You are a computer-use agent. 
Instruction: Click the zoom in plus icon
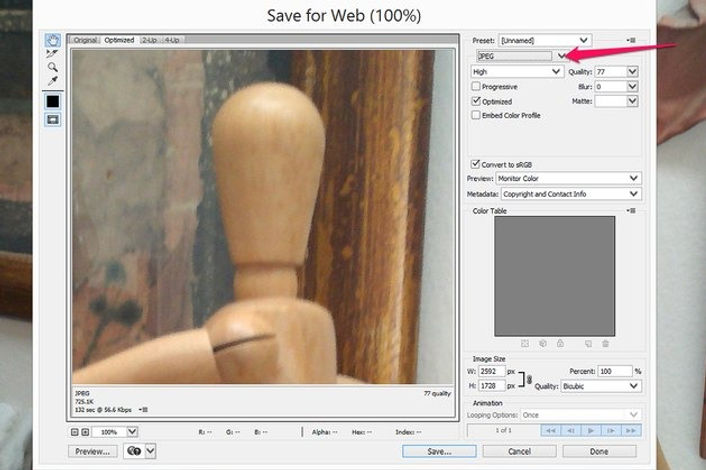pyautogui.click(x=85, y=432)
